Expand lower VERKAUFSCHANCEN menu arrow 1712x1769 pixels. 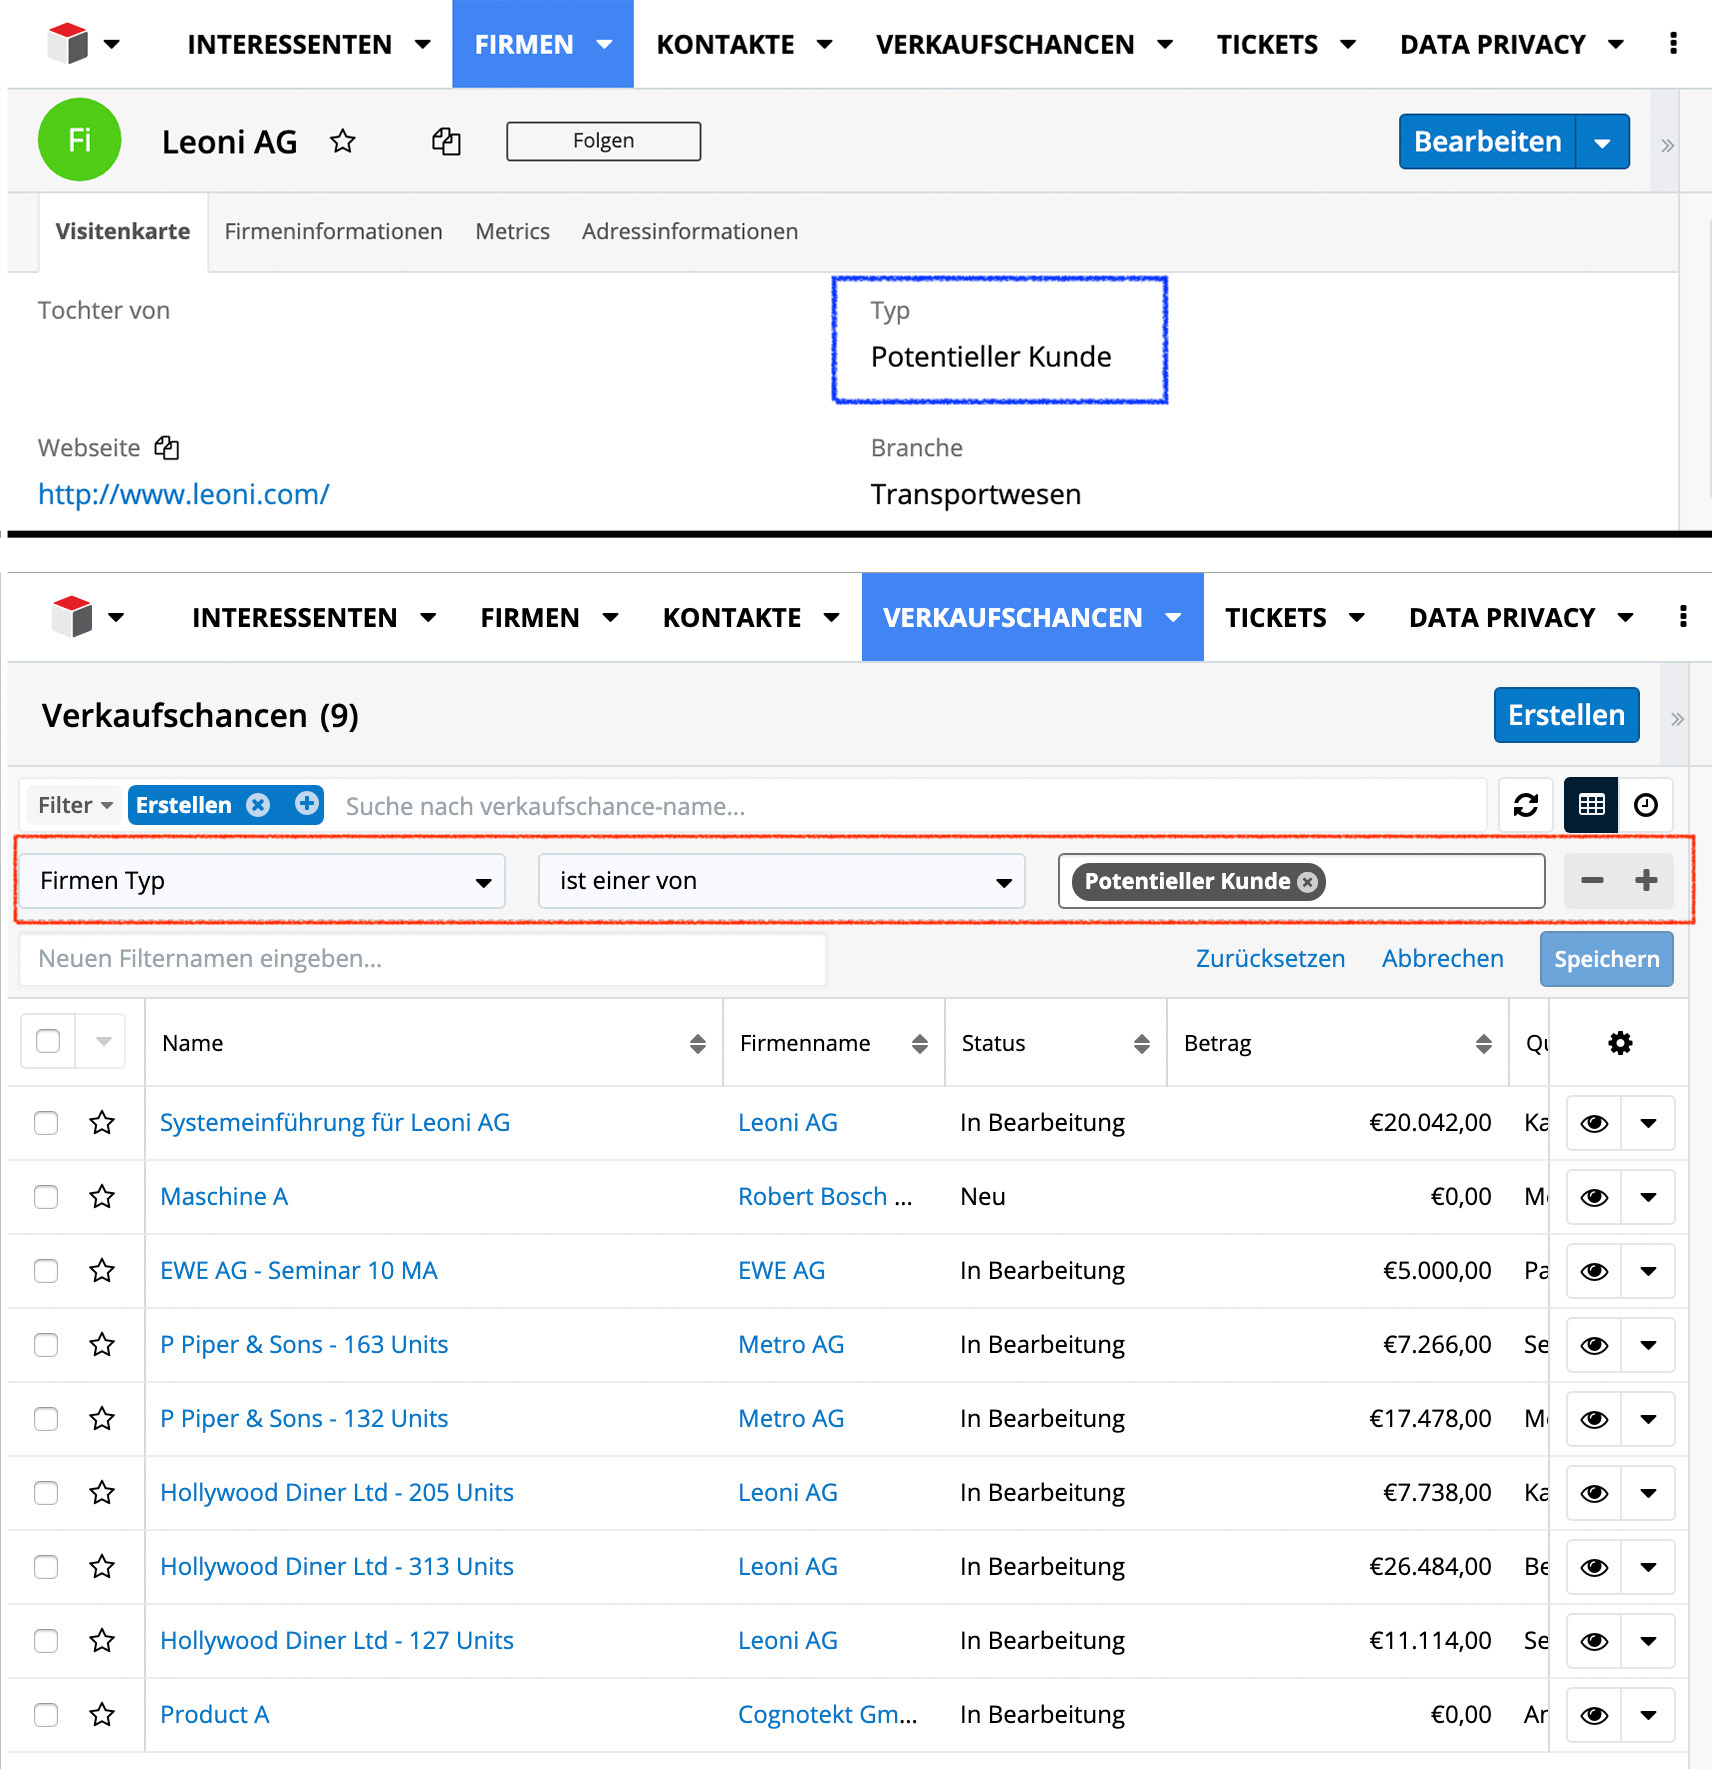tap(1173, 617)
